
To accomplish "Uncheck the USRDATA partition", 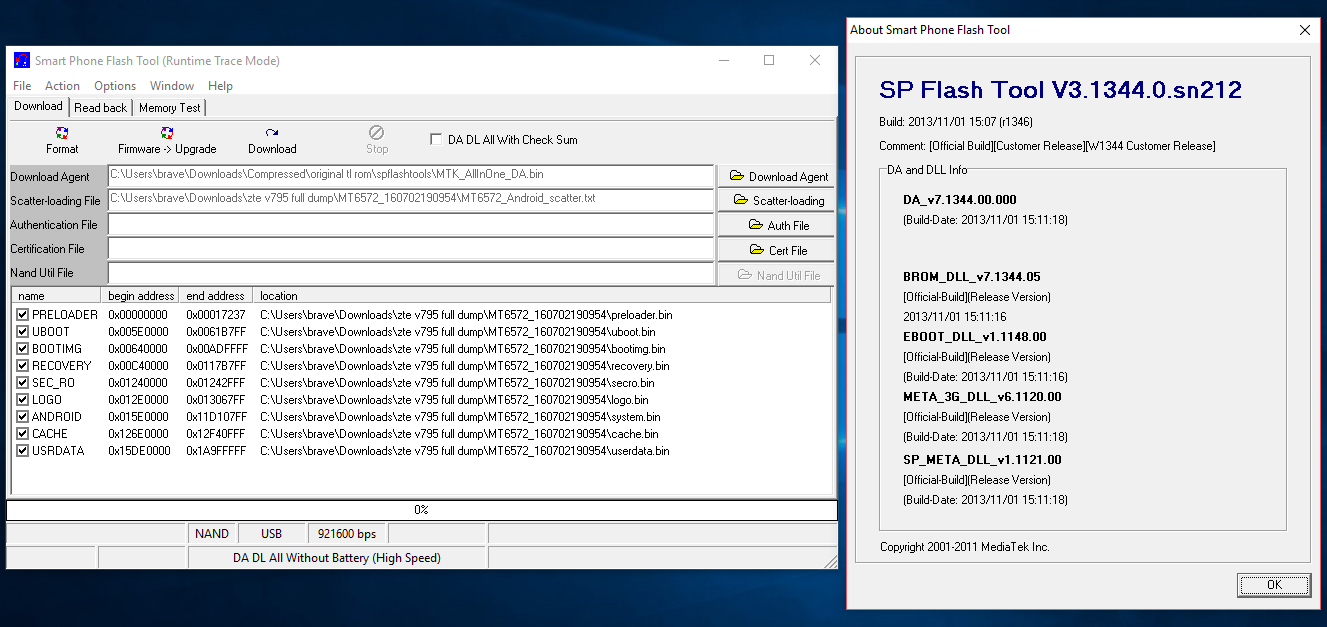I will pos(22,450).
